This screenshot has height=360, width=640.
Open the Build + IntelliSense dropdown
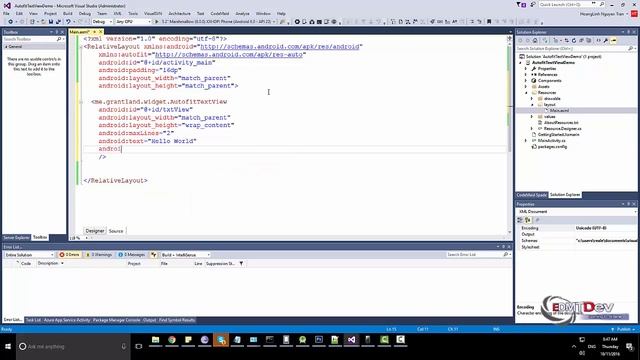click(185, 255)
